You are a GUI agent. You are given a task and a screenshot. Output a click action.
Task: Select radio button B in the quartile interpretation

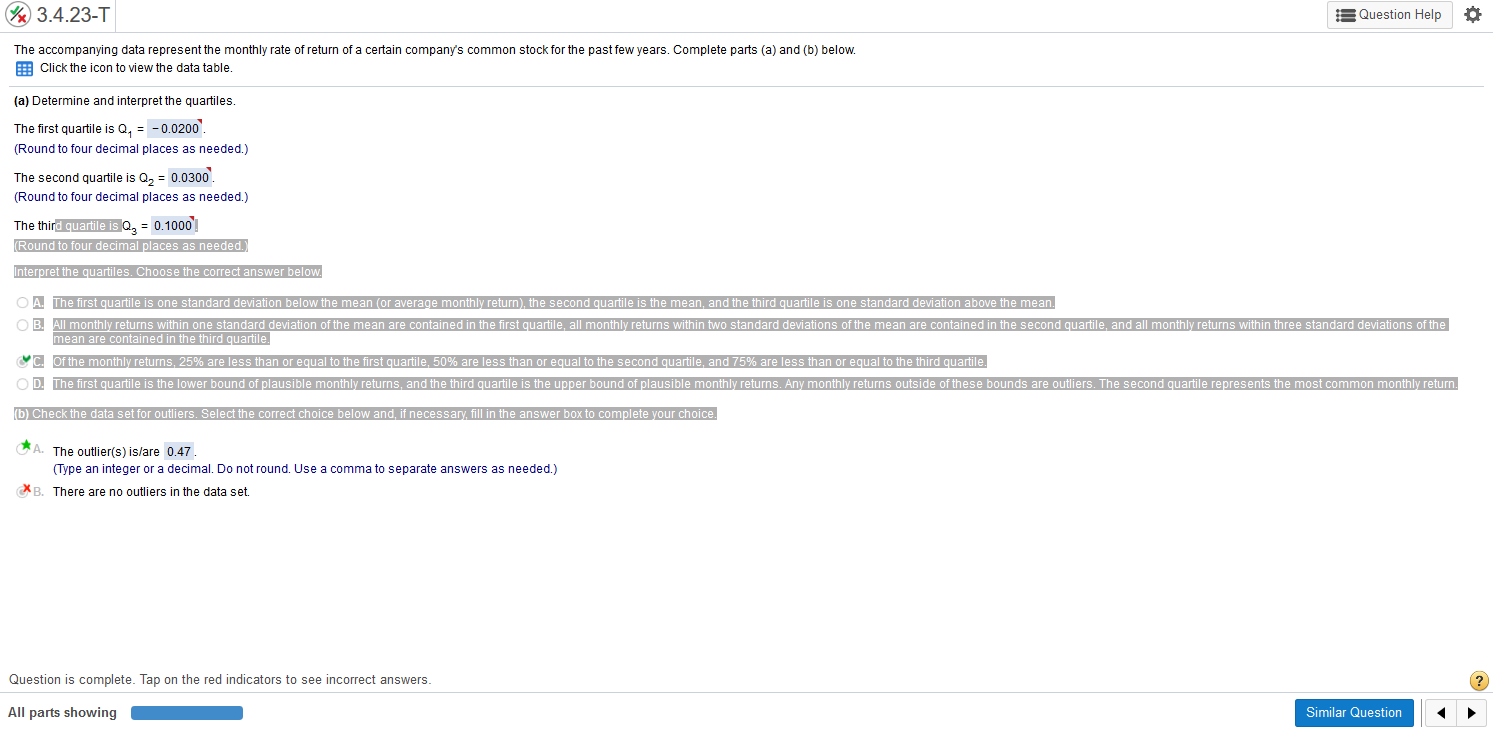coord(22,324)
